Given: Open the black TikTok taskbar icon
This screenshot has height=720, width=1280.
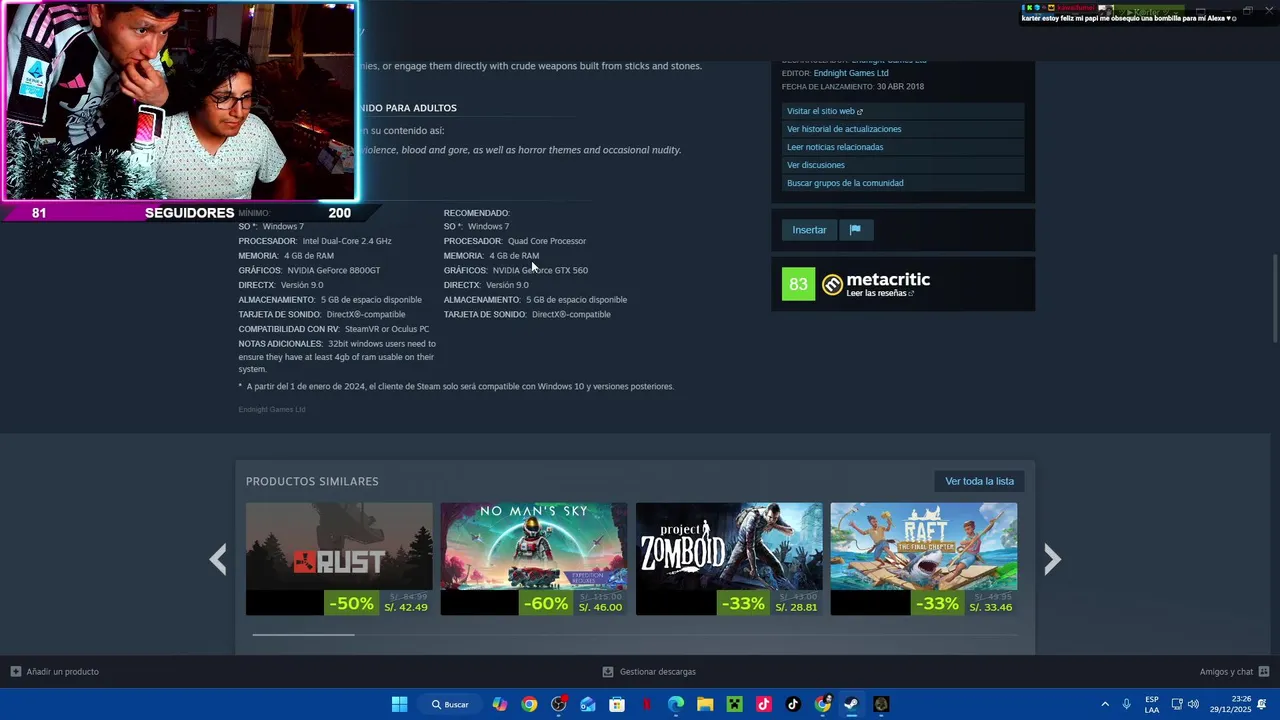Looking at the screenshot, I should point(793,704).
